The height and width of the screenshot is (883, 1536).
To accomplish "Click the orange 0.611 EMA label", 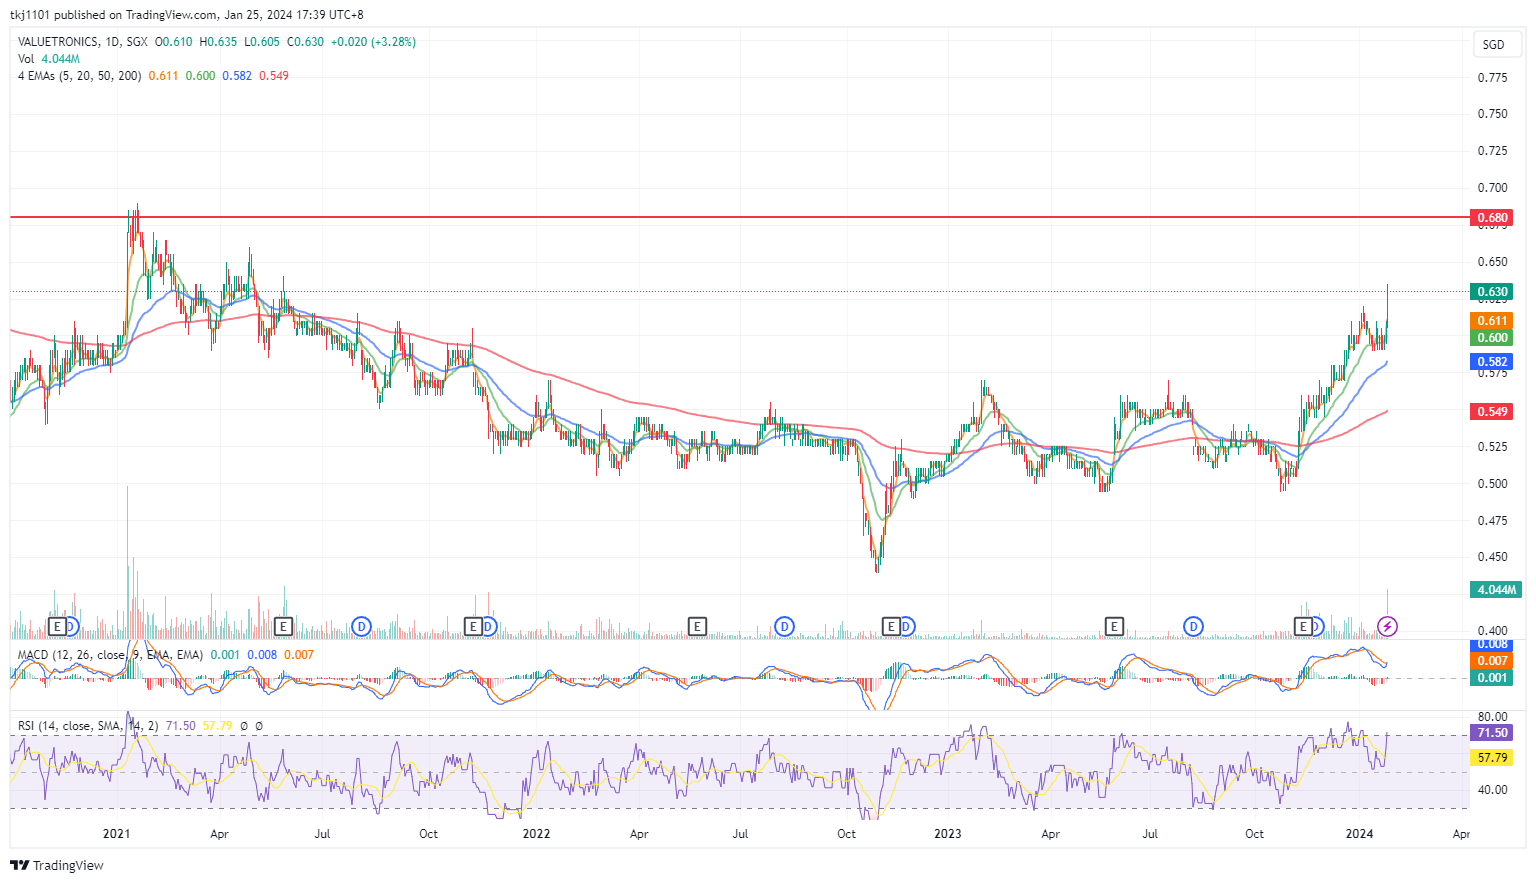I will click(1493, 321).
